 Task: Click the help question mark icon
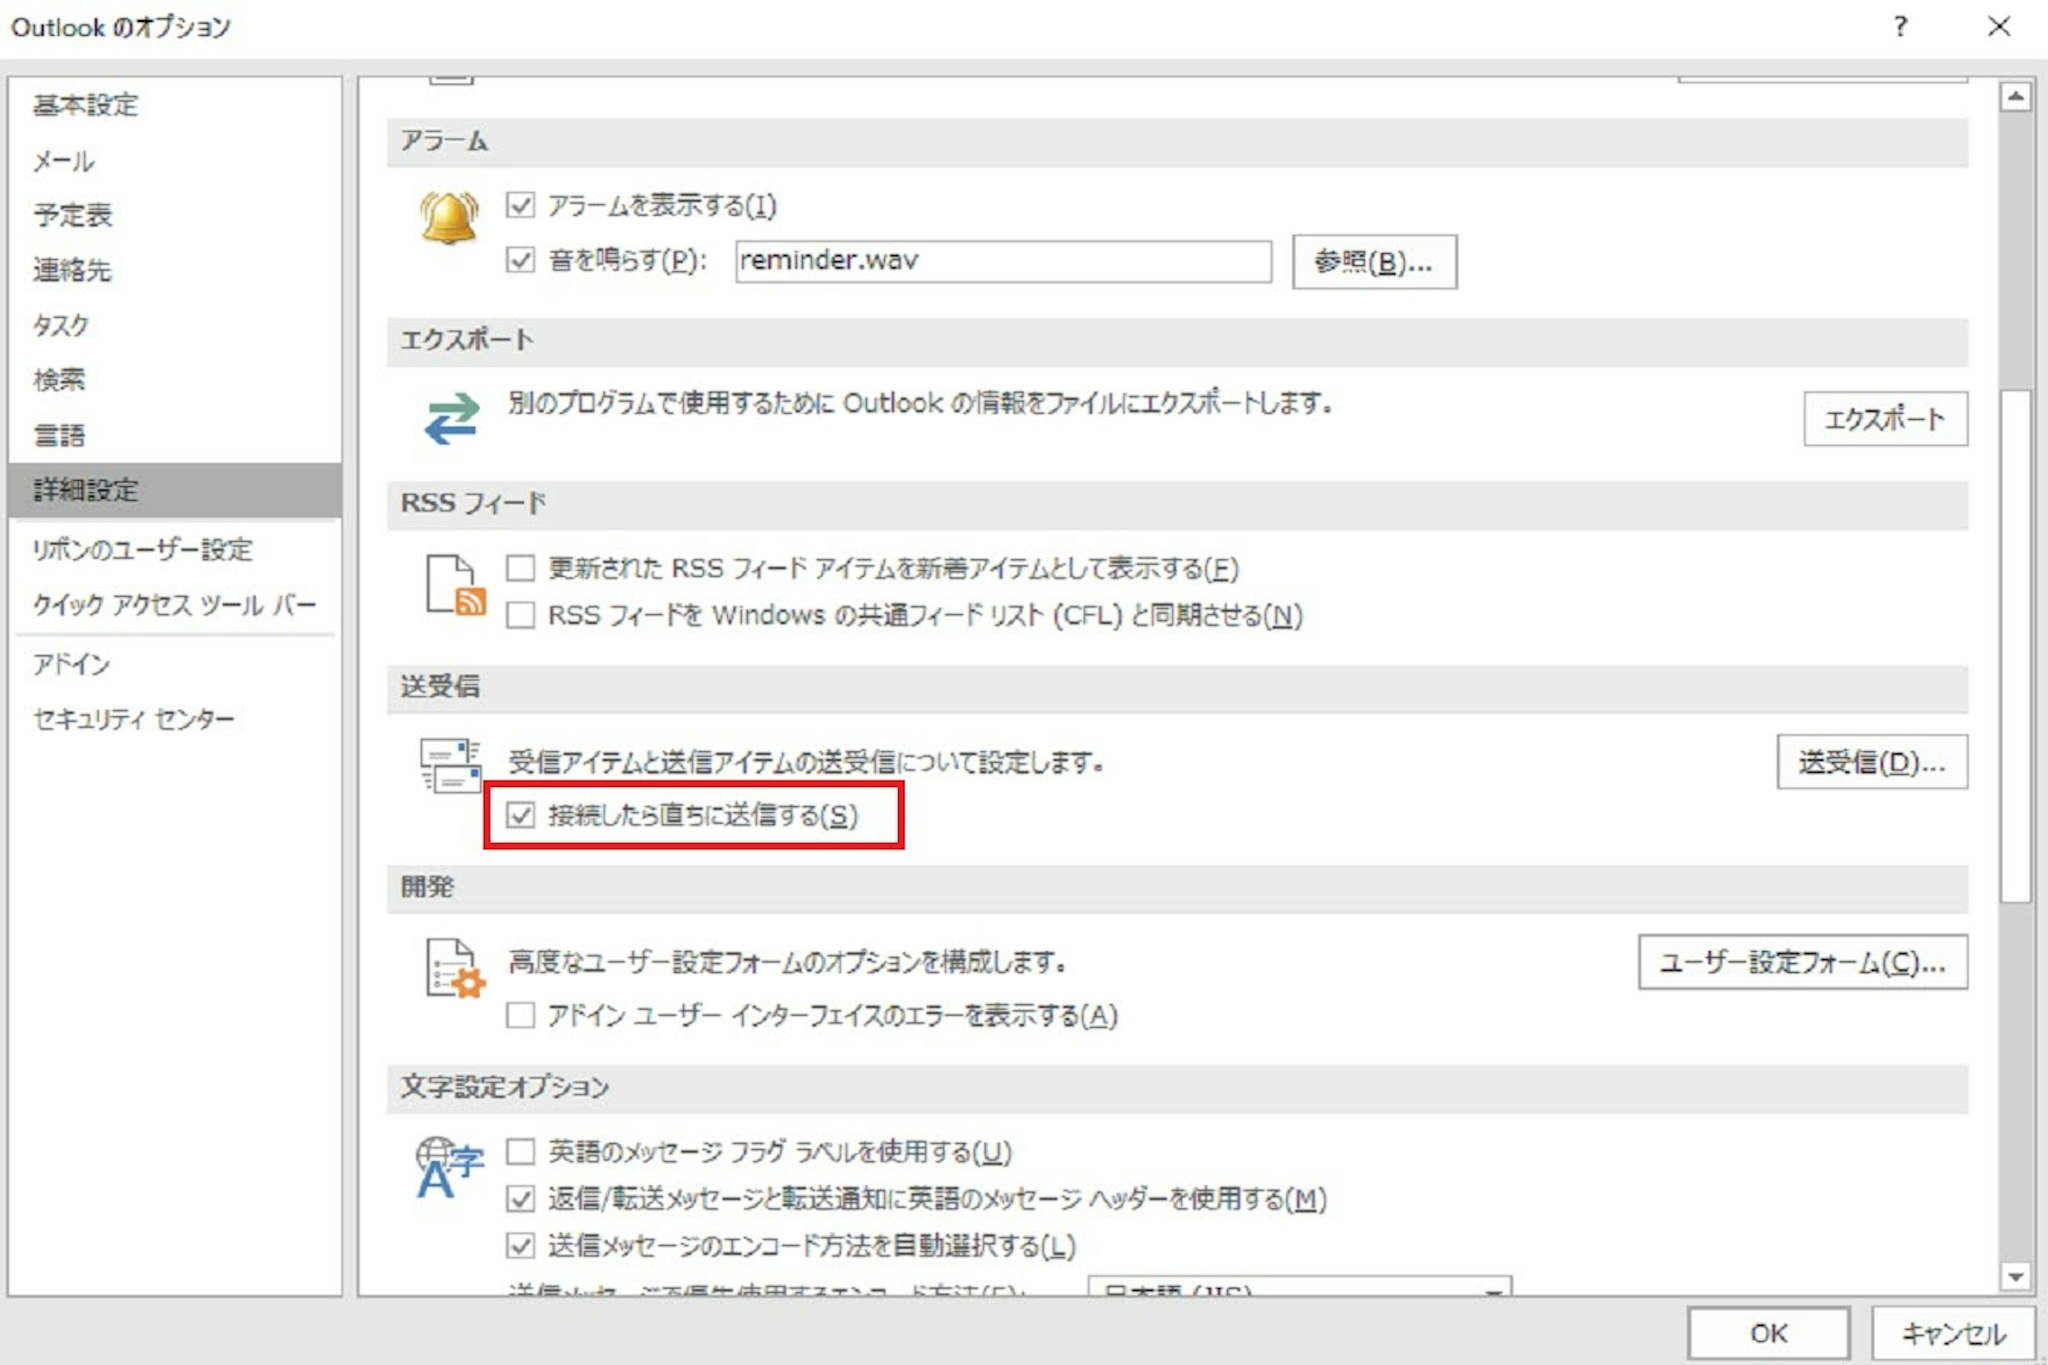coord(1900,27)
